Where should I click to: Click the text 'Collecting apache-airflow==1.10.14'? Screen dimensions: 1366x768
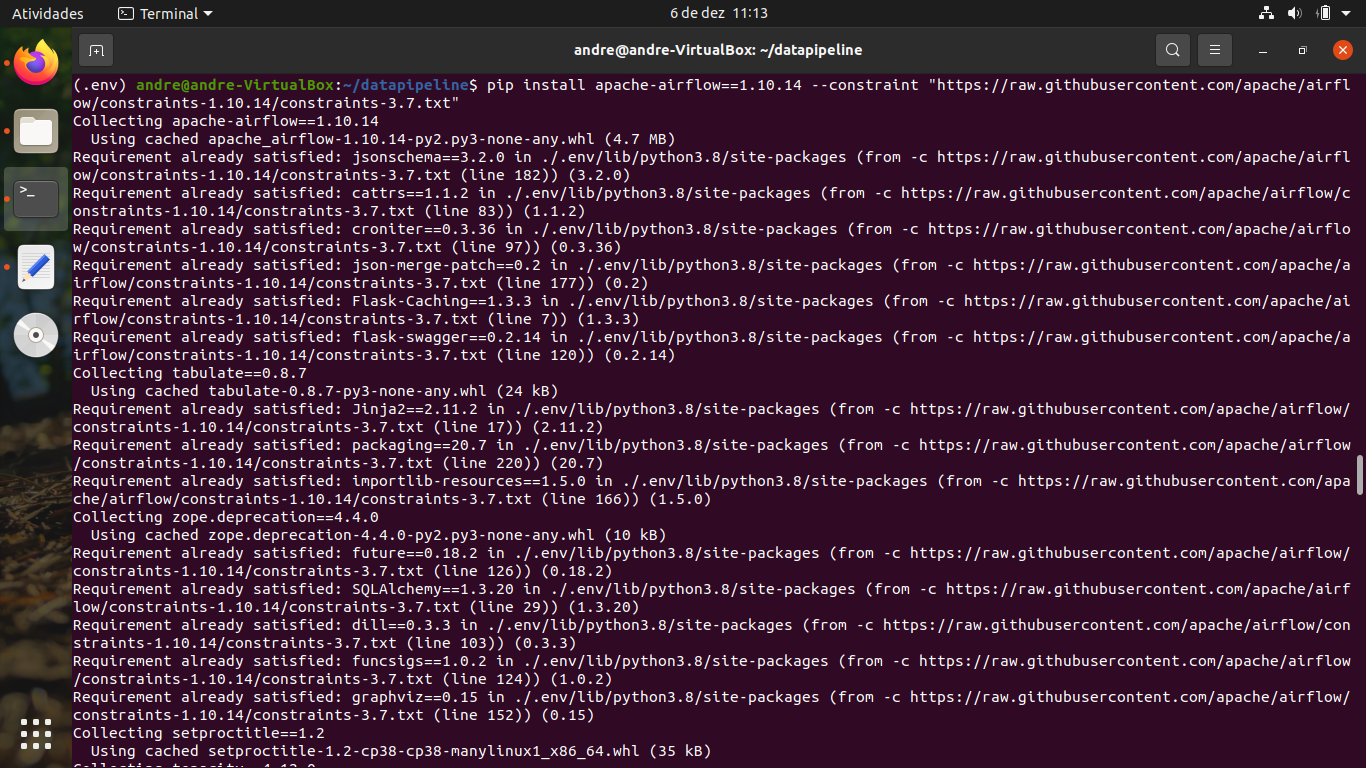click(x=226, y=121)
